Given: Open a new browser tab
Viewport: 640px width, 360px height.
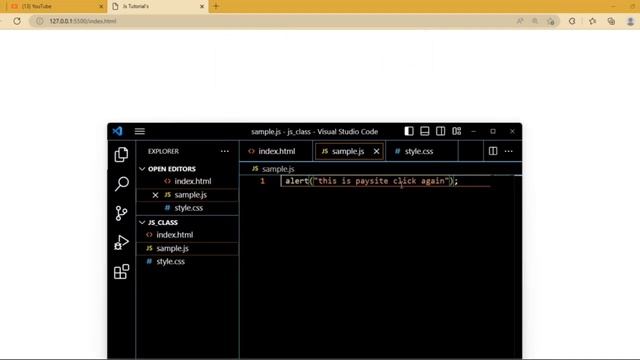Looking at the screenshot, I should (x=216, y=6).
